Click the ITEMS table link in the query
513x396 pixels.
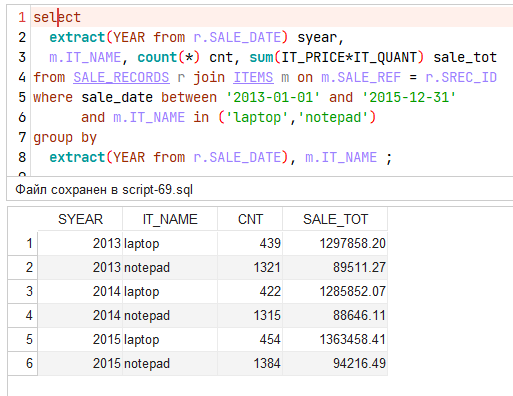[253, 77]
